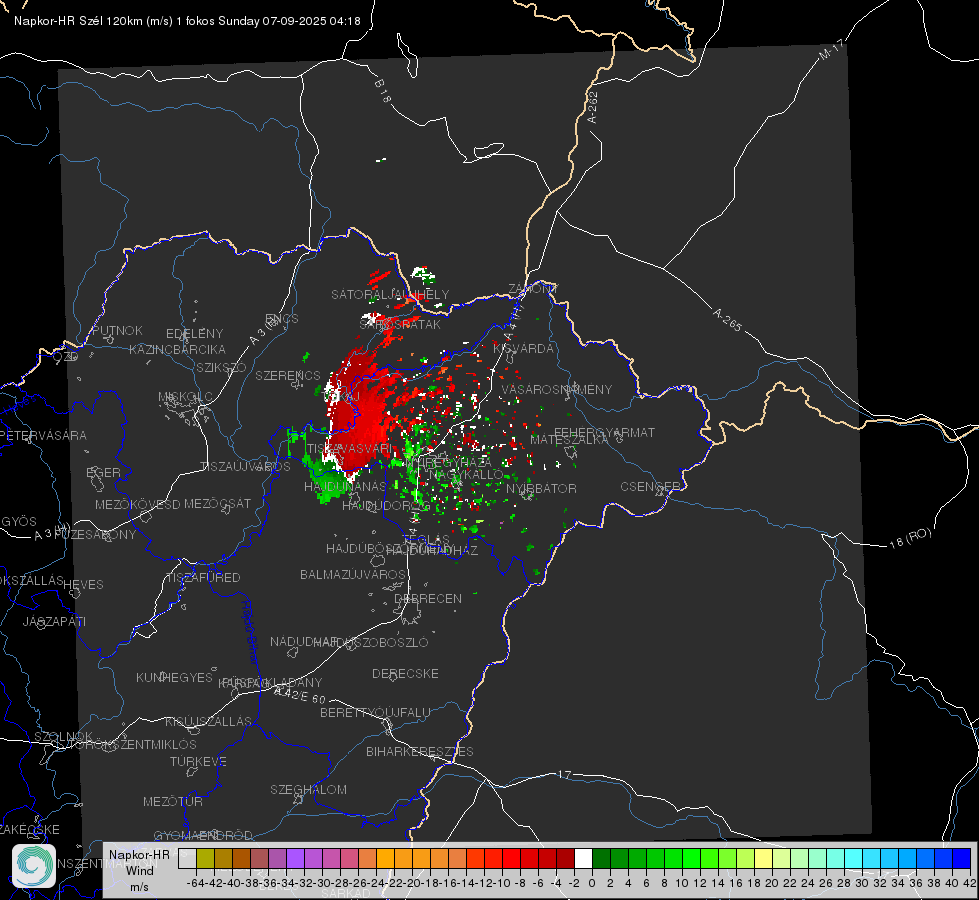Click the 0 value on the legend scale
This screenshot has width=979, height=900.
[x=592, y=883]
